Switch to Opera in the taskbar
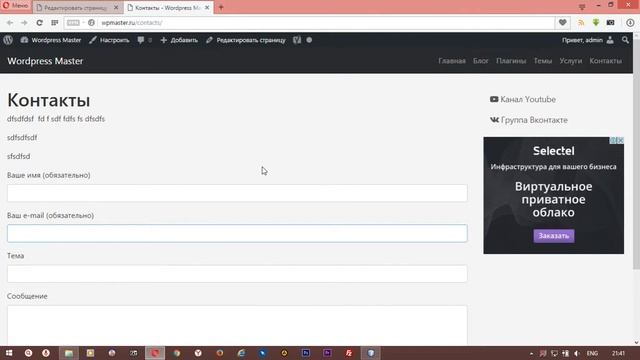Viewport: 640px width, 360px height. 155,353
